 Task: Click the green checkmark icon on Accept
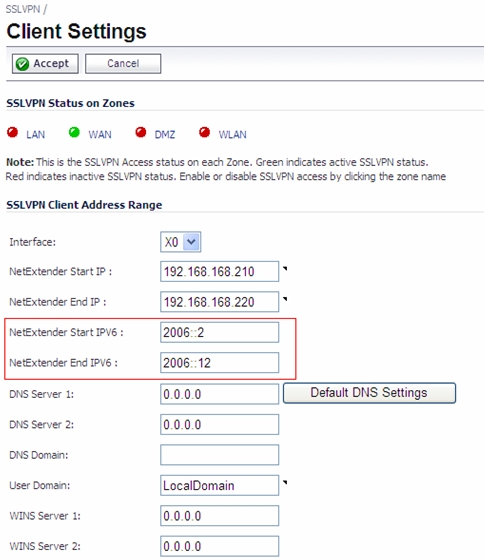coord(22,64)
